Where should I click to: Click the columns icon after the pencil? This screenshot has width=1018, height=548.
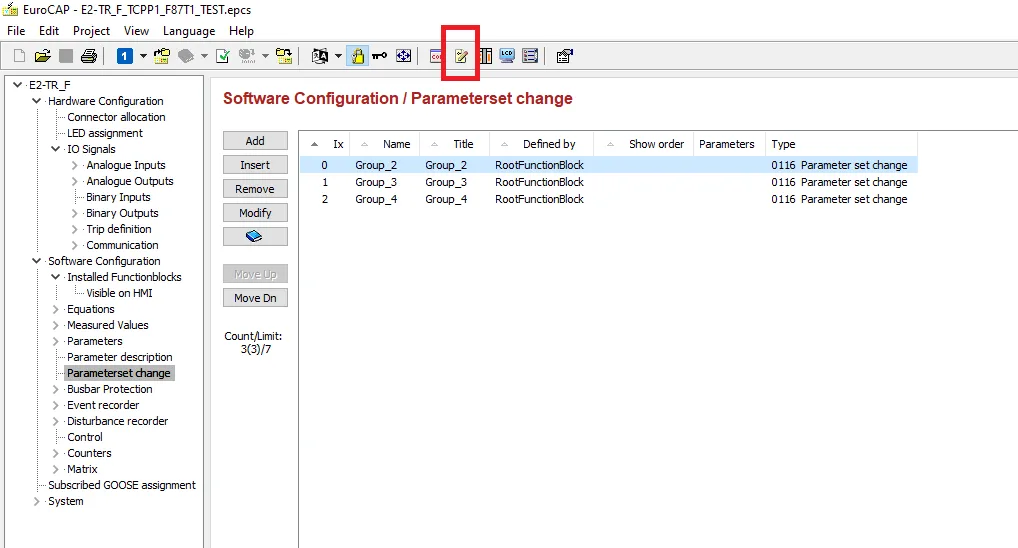click(486, 56)
